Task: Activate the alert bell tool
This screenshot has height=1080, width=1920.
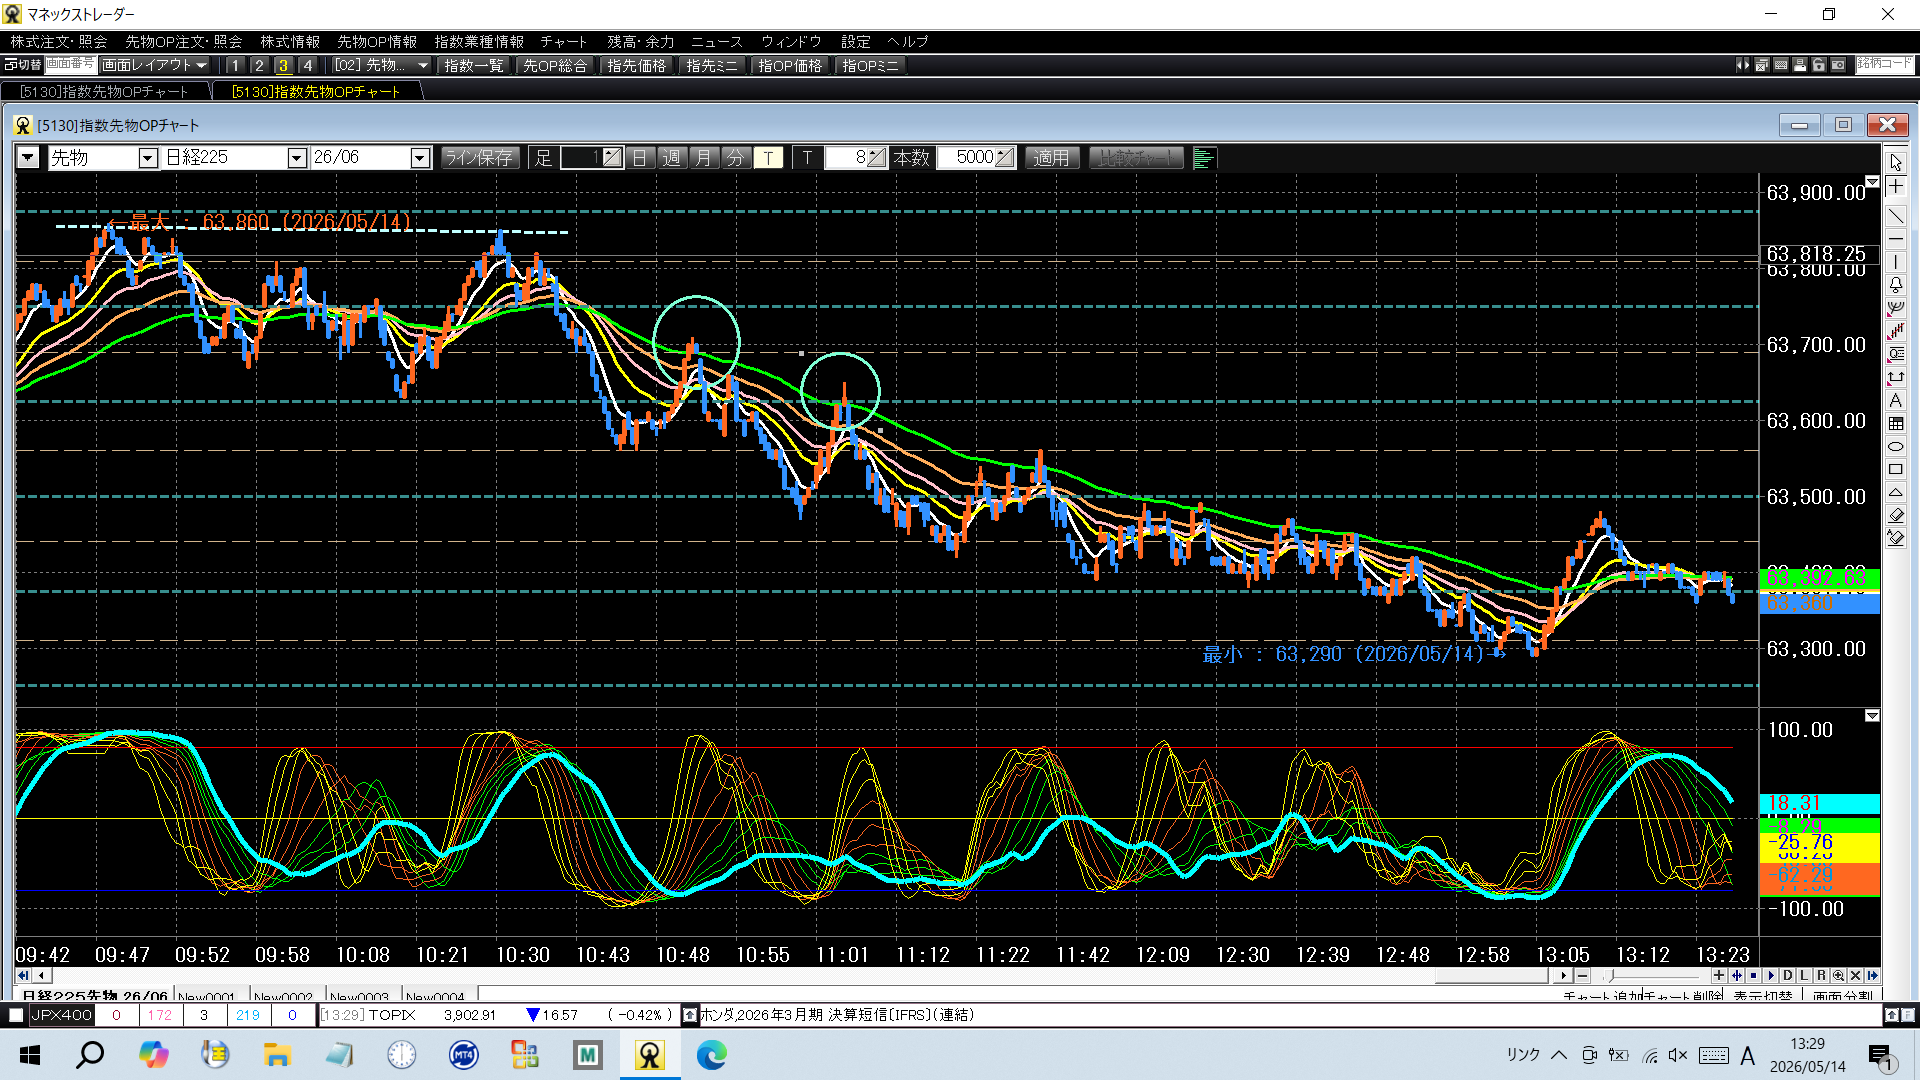Action: (1896, 285)
